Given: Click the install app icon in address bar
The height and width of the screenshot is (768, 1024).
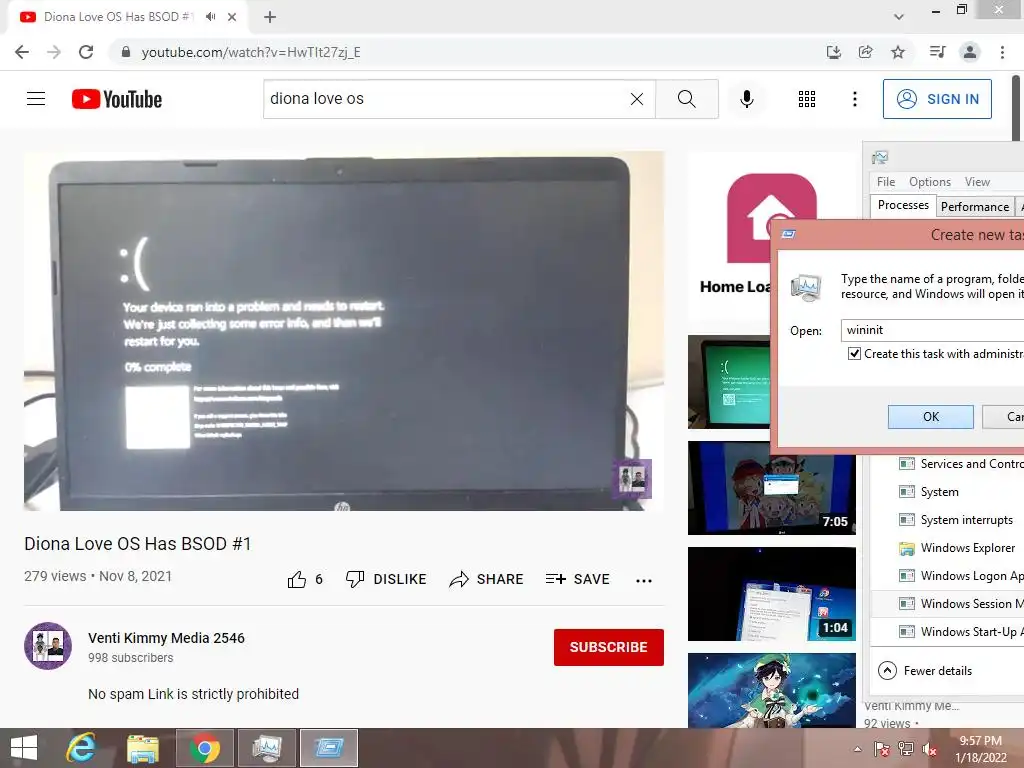Looking at the screenshot, I should tap(834, 52).
